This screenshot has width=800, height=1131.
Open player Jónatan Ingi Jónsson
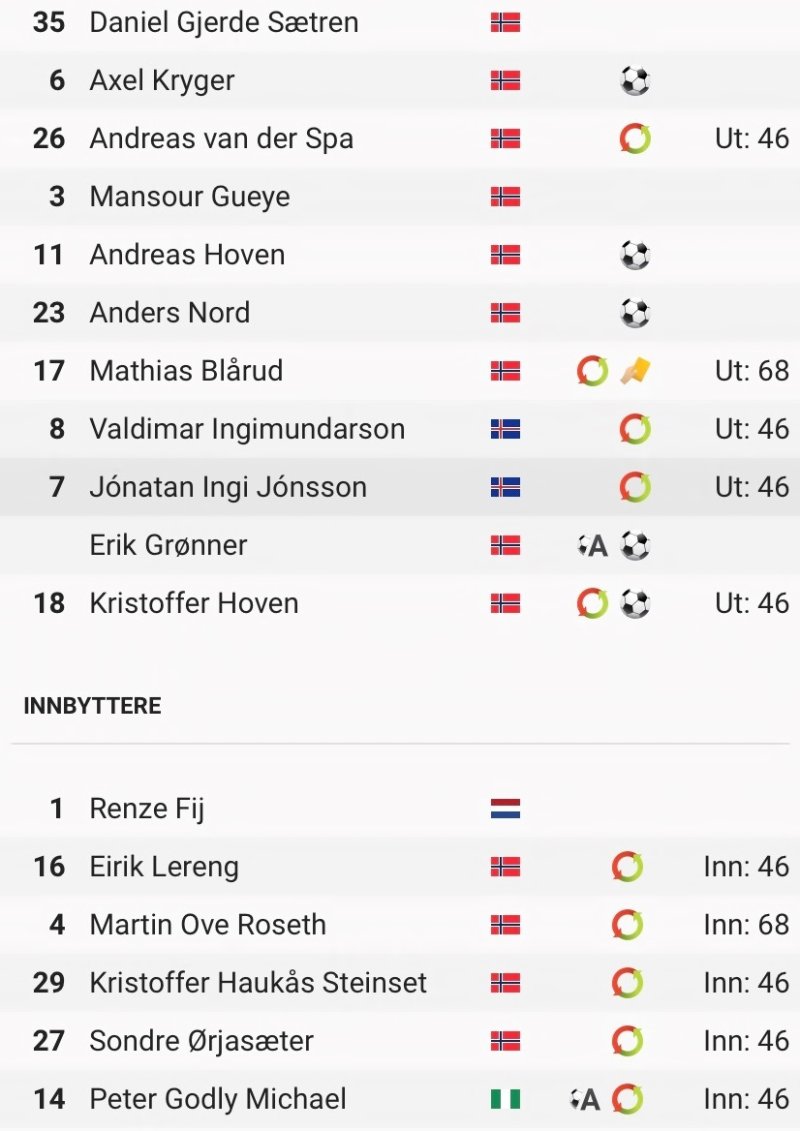[228, 487]
